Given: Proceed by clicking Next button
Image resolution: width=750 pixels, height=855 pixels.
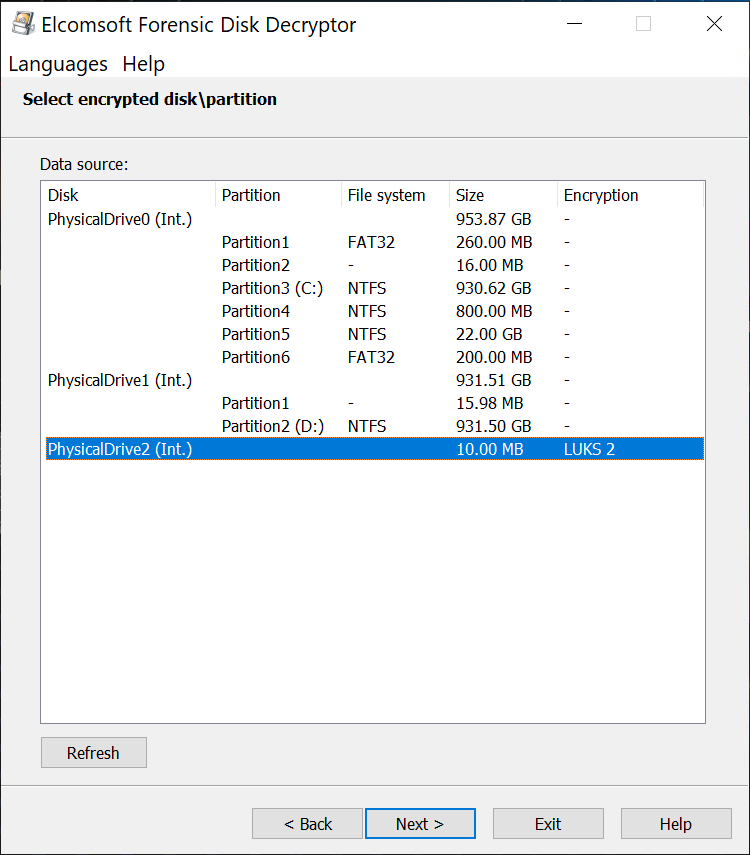Looking at the screenshot, I should [420, 824].
